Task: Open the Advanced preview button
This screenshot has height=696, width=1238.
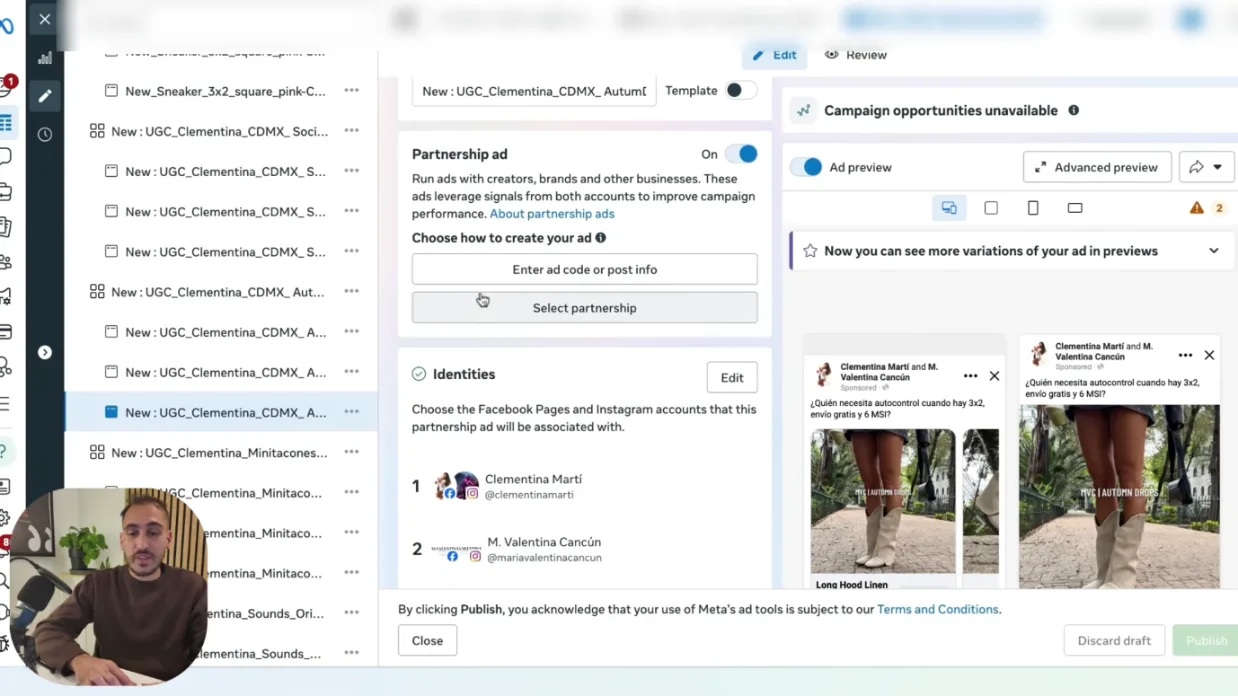Action: [1097, 167]
